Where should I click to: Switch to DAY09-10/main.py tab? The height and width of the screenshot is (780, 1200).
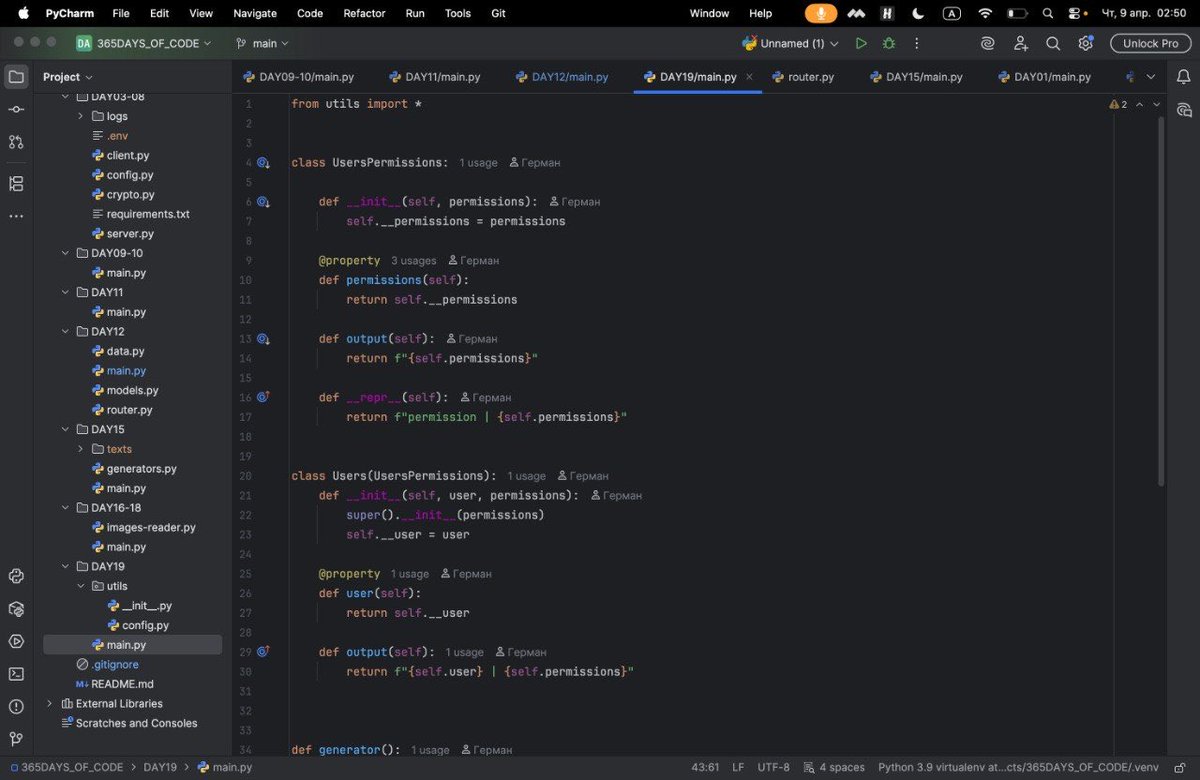(x=298, y=77)
